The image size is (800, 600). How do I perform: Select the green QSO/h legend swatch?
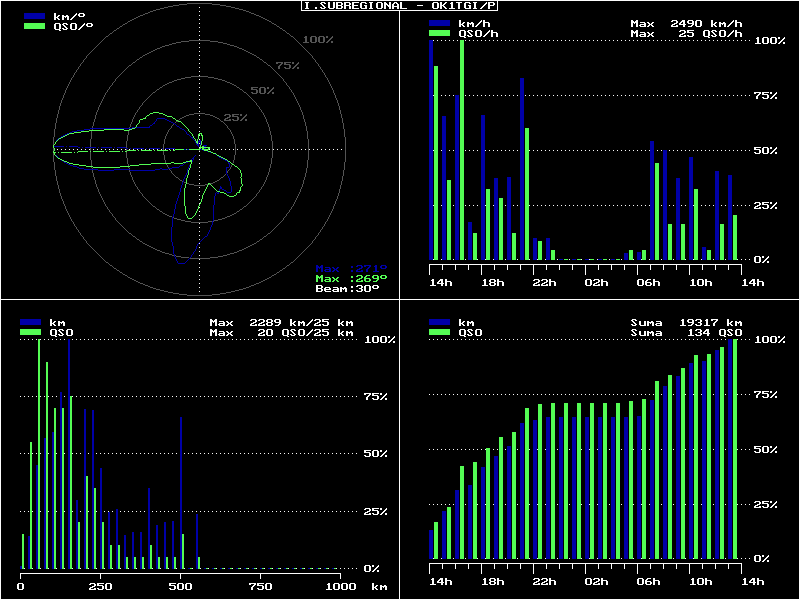(x=438, y=33)
